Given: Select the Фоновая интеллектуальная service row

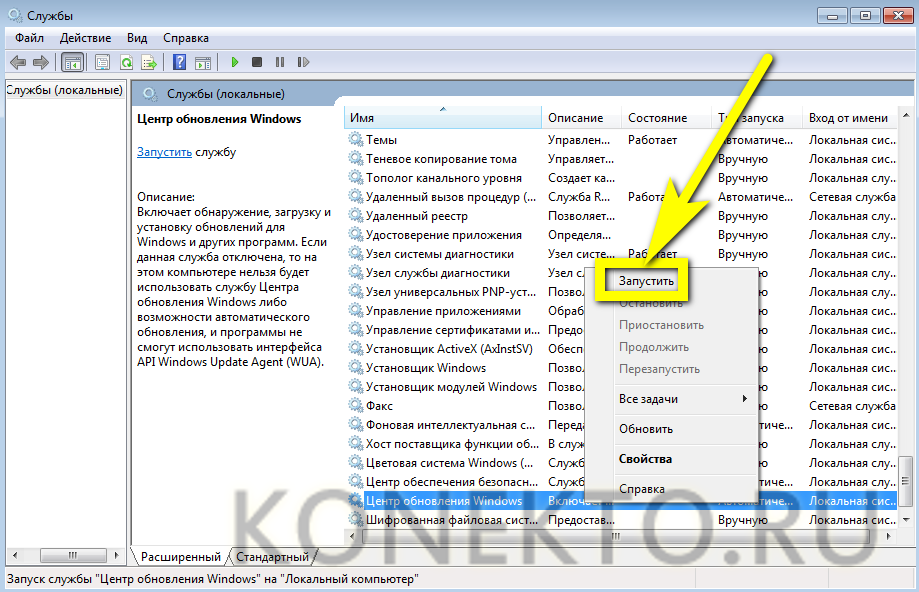Looking at the screenshot, I should (450, 425).
